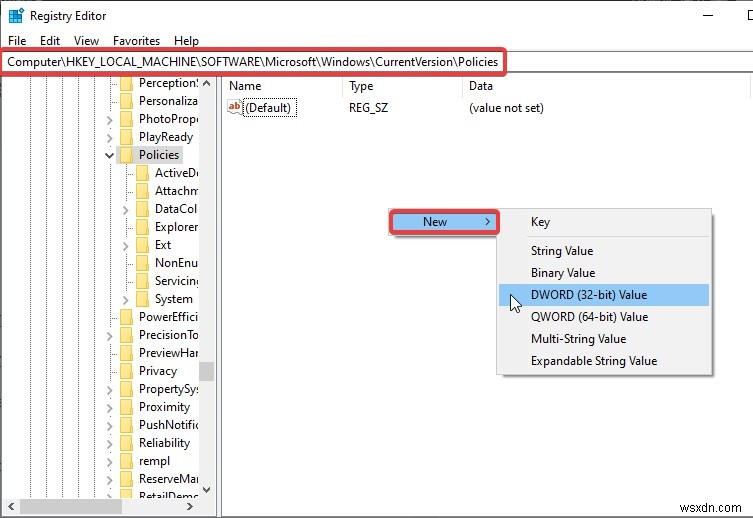Click the Privacy folder icon
753x518 pixels.
coord(126,371)
